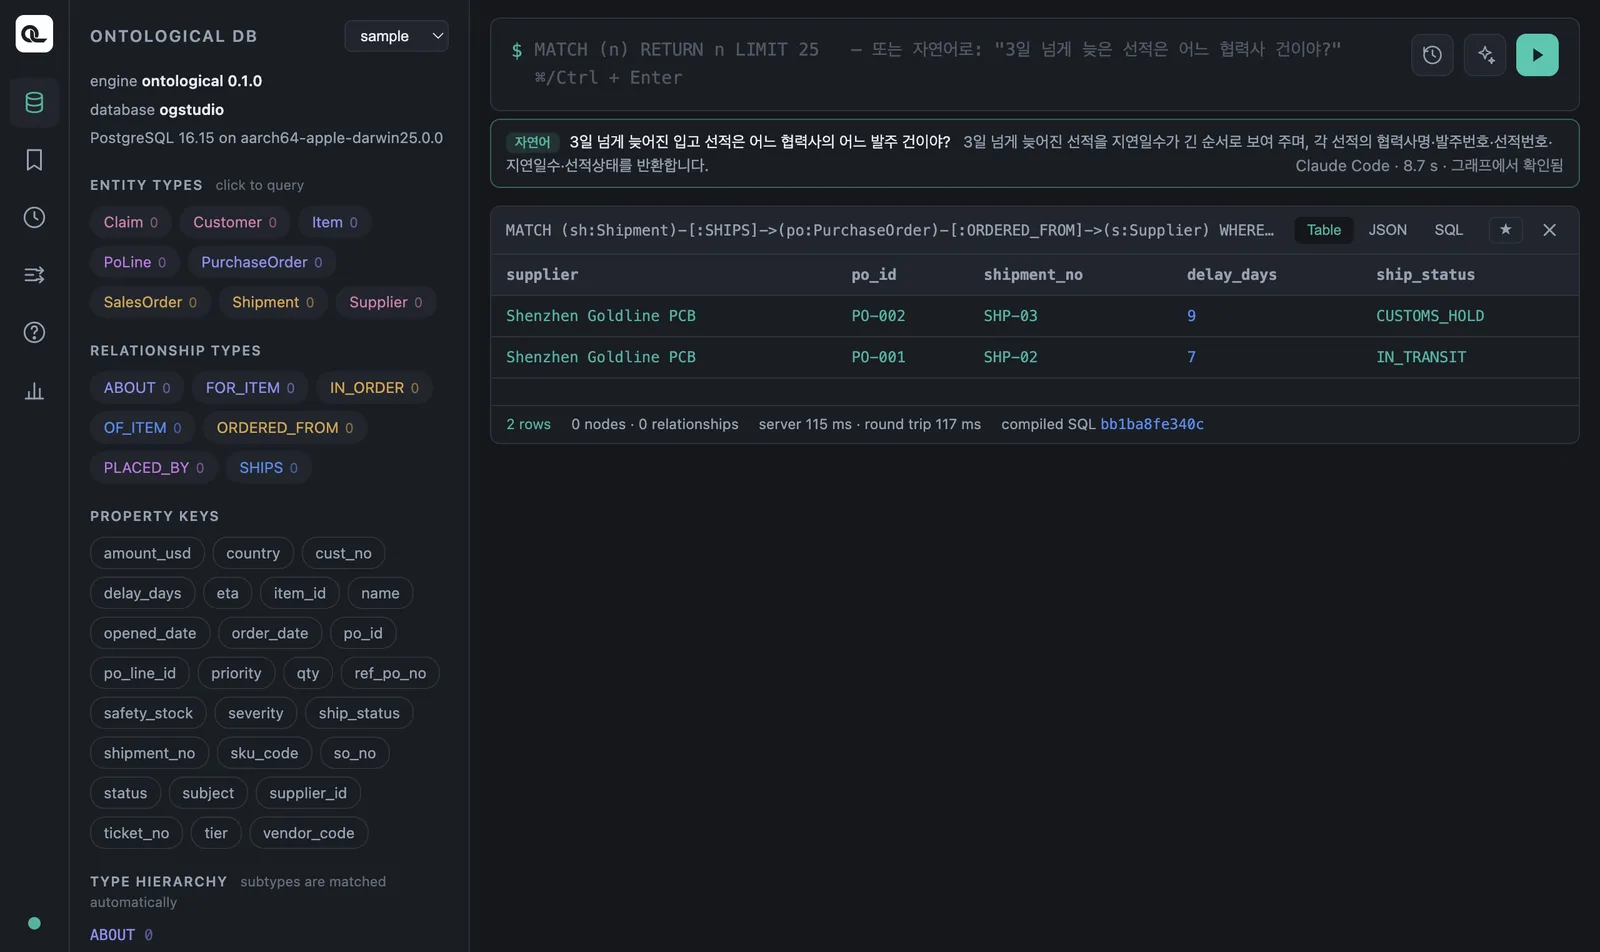Switch result view to SQL tab
The height and width of the screenshot is (952, 1600).
pyautogui.click(x=1448, y=230)
